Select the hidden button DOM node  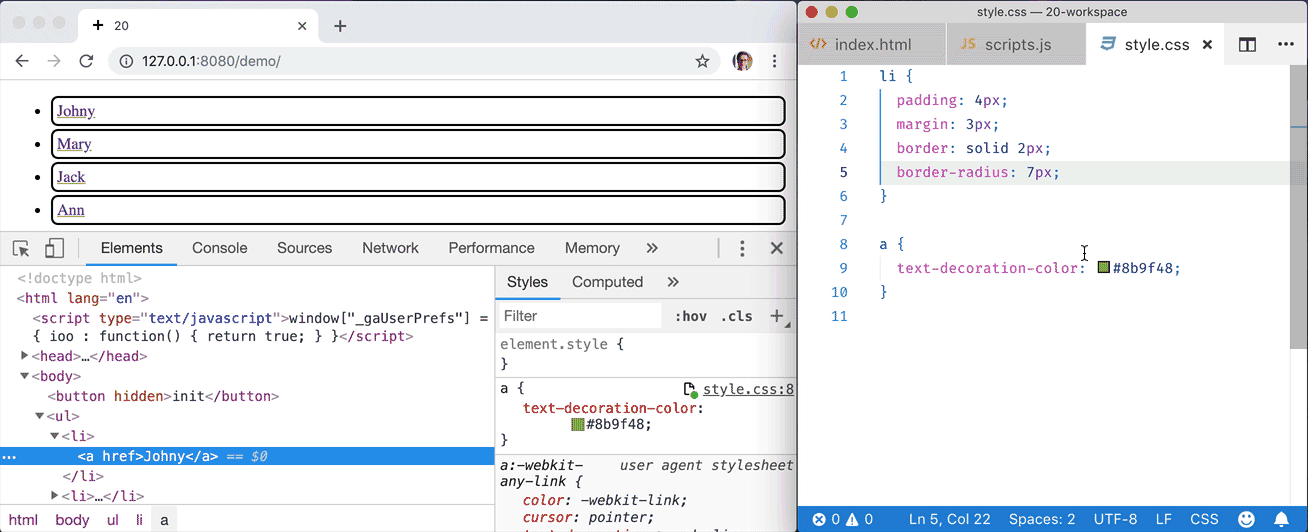point(163,396)
